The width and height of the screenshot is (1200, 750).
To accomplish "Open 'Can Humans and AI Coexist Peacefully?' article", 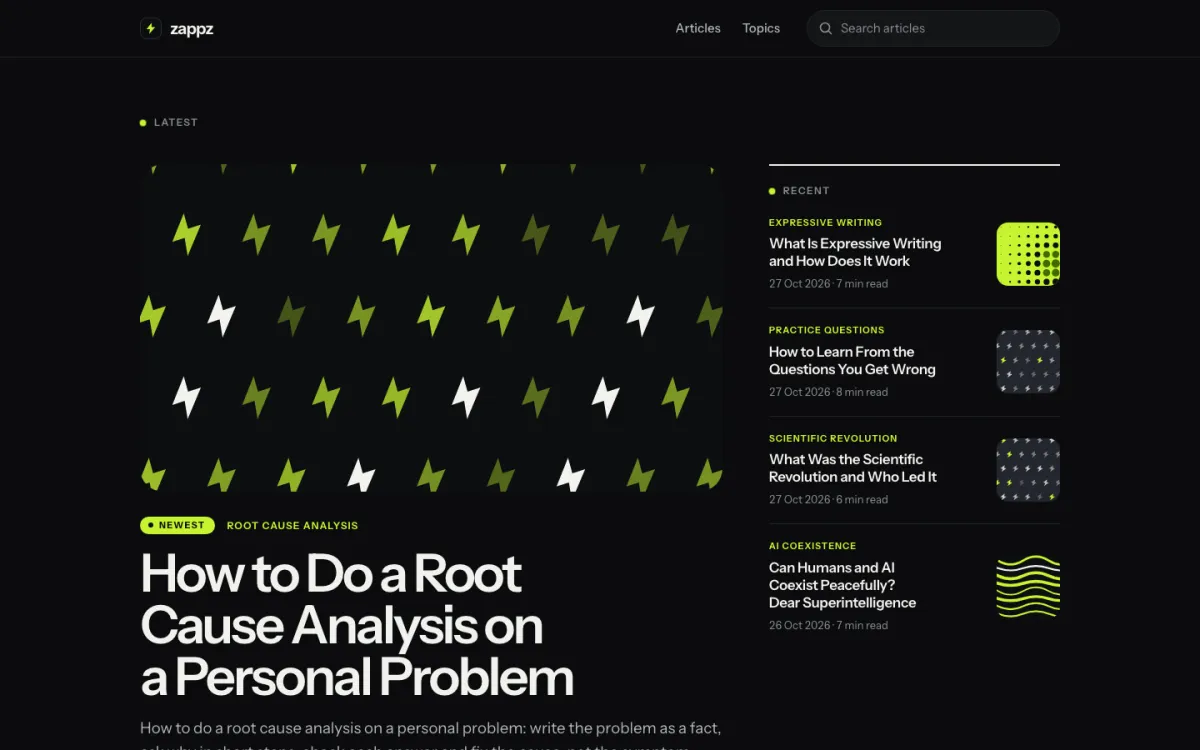I will click(842, 585).
